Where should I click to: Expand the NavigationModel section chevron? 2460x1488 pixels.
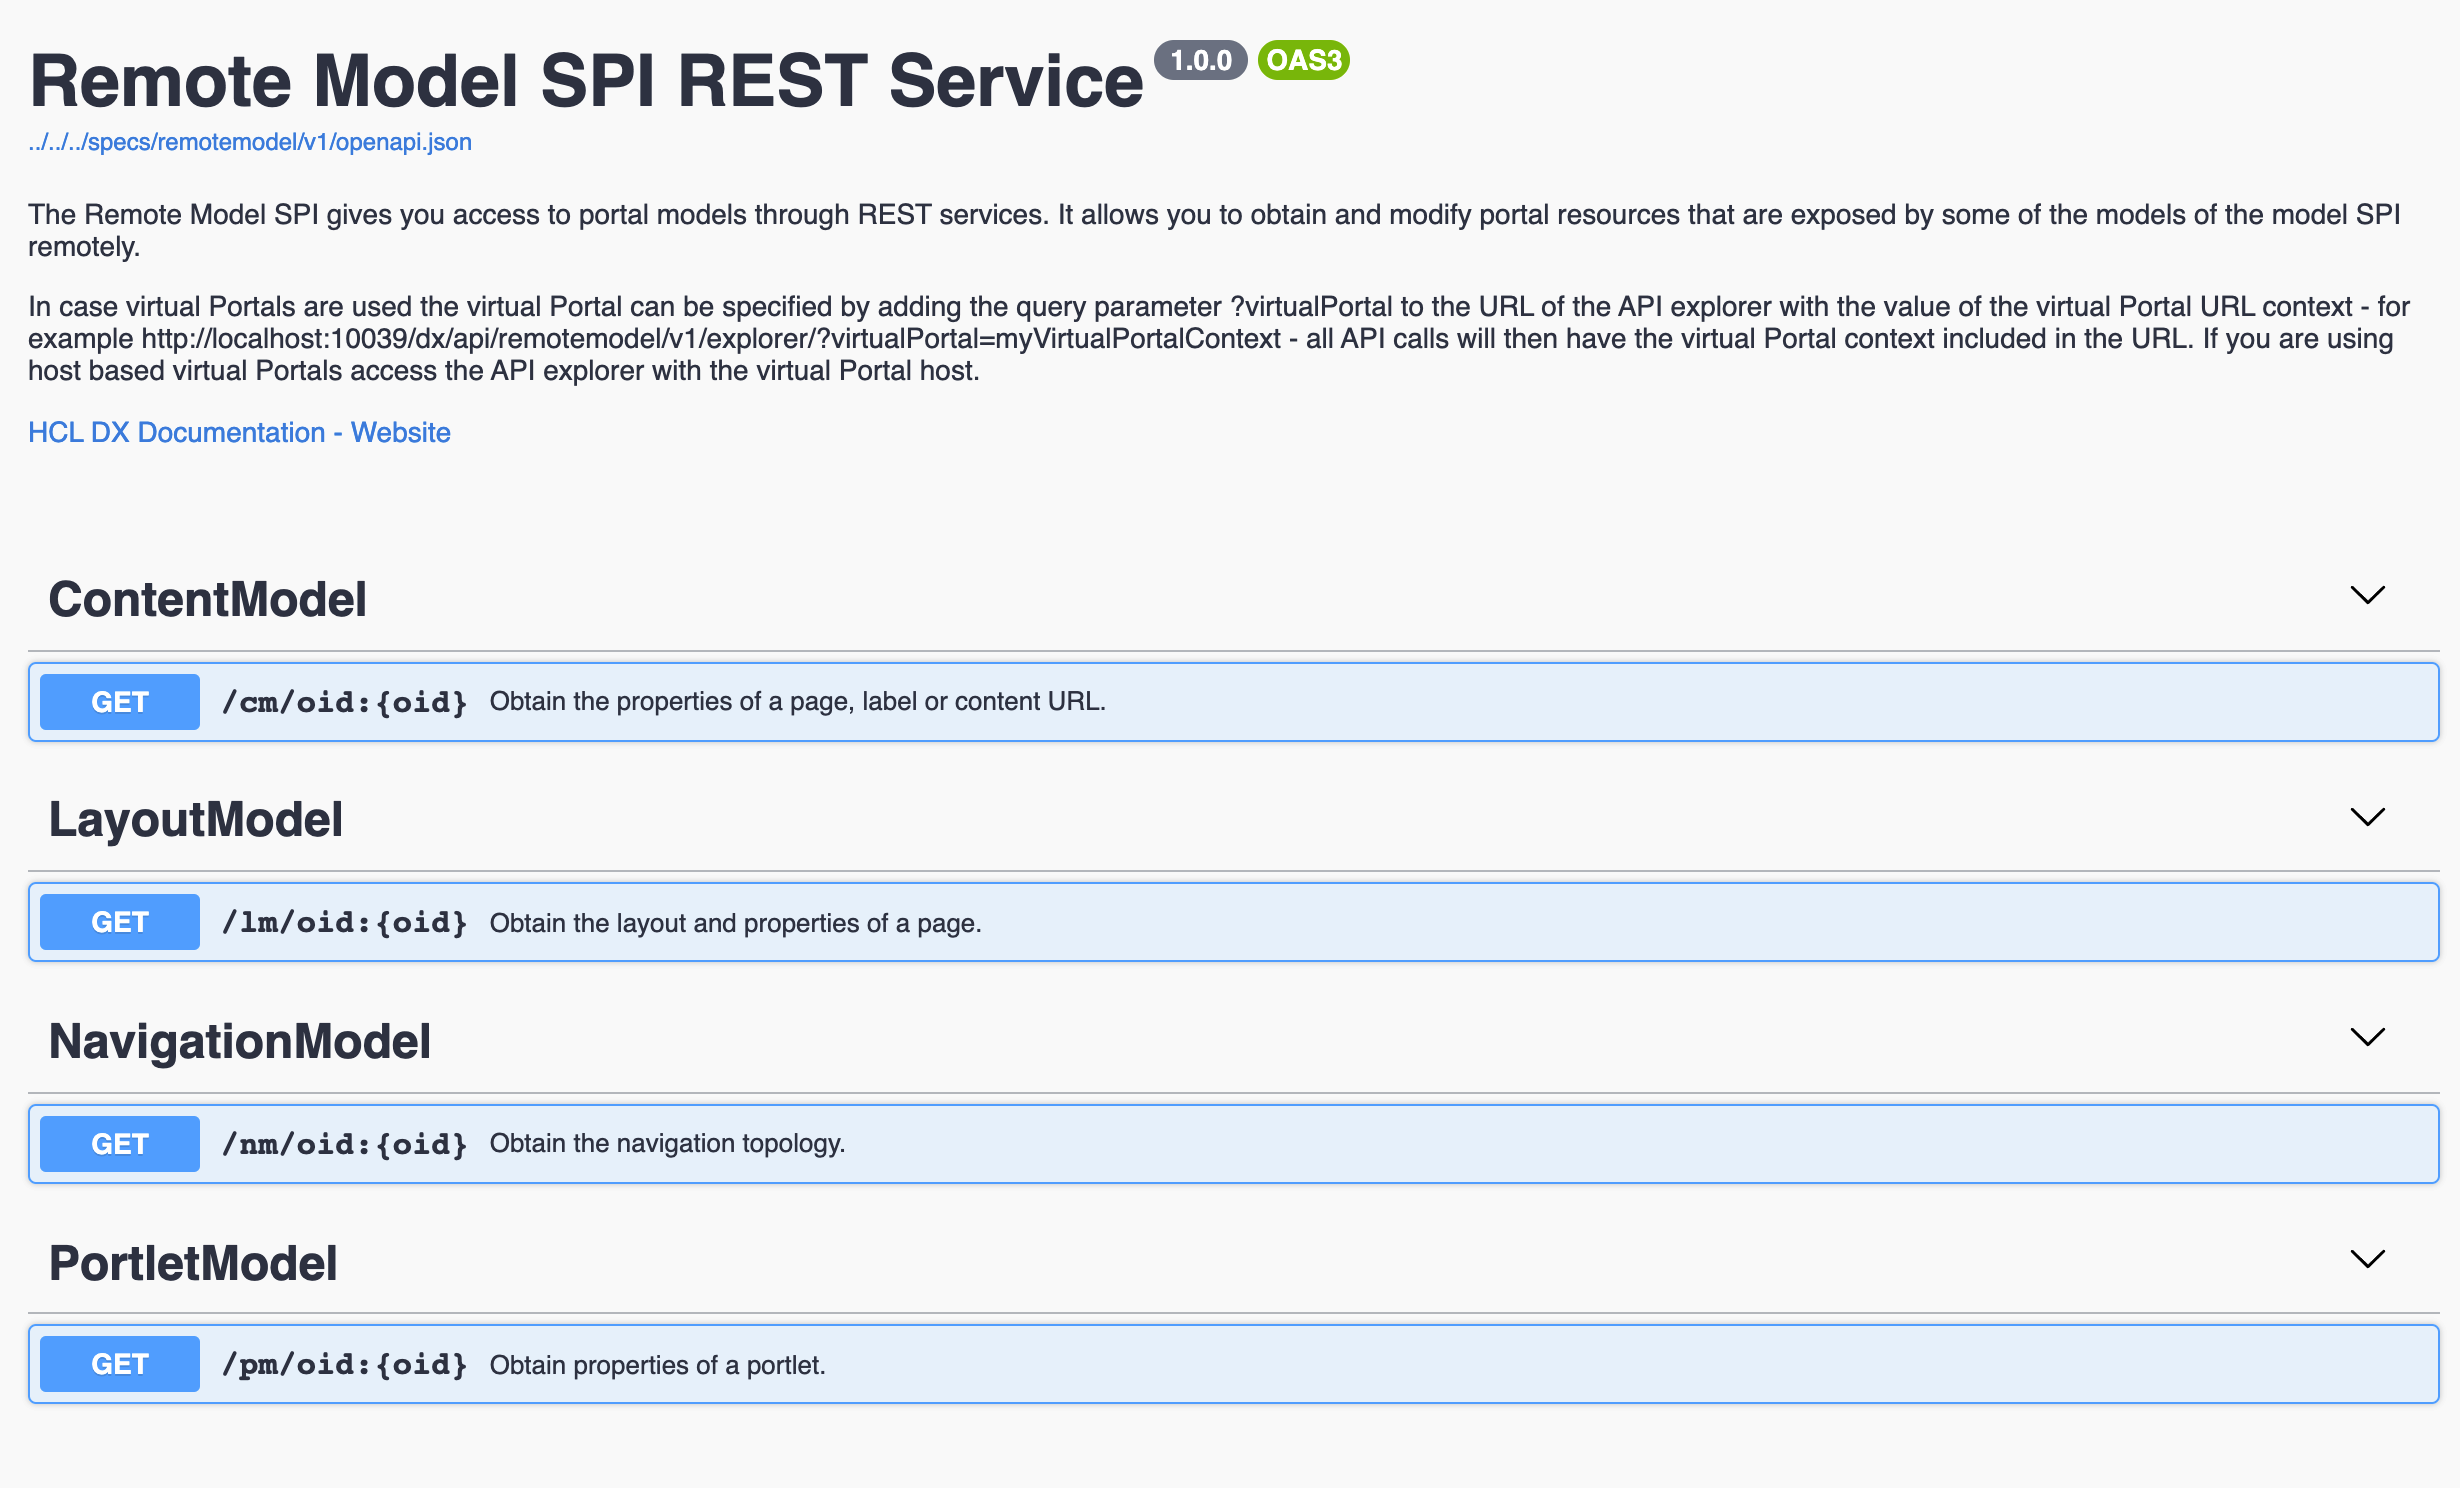(2368, 1038)
